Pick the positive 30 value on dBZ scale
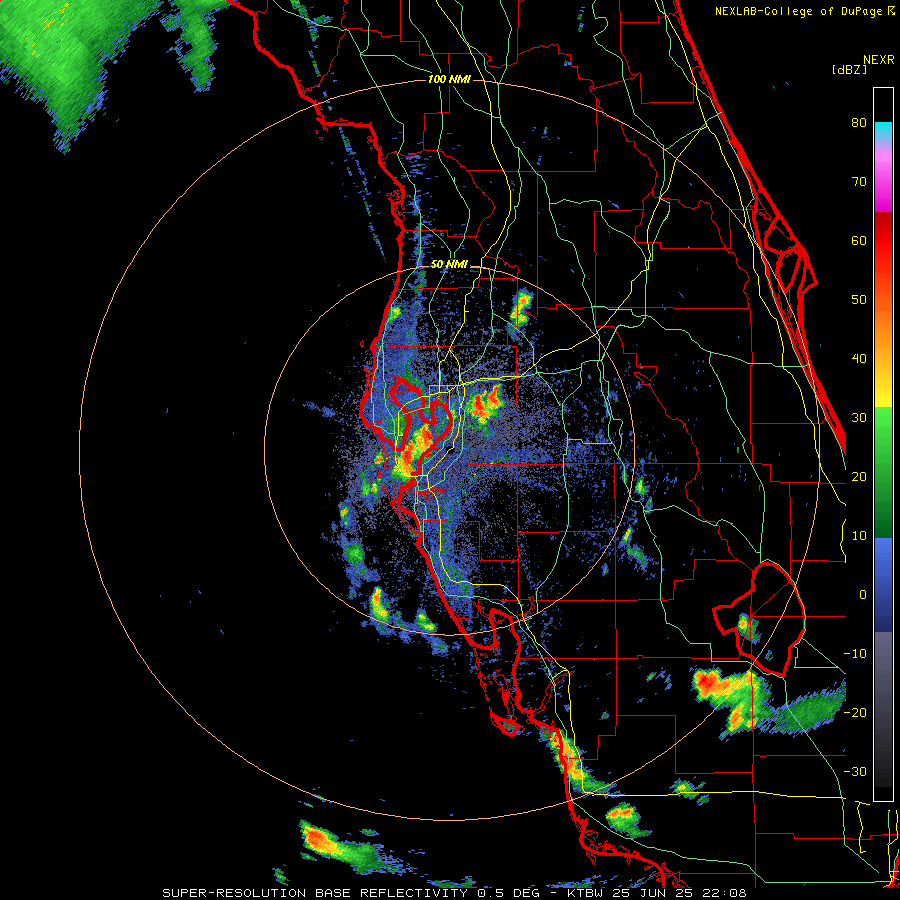Image resolution: width=900 pixels, height=900 pixels. [x=859, y=418]
